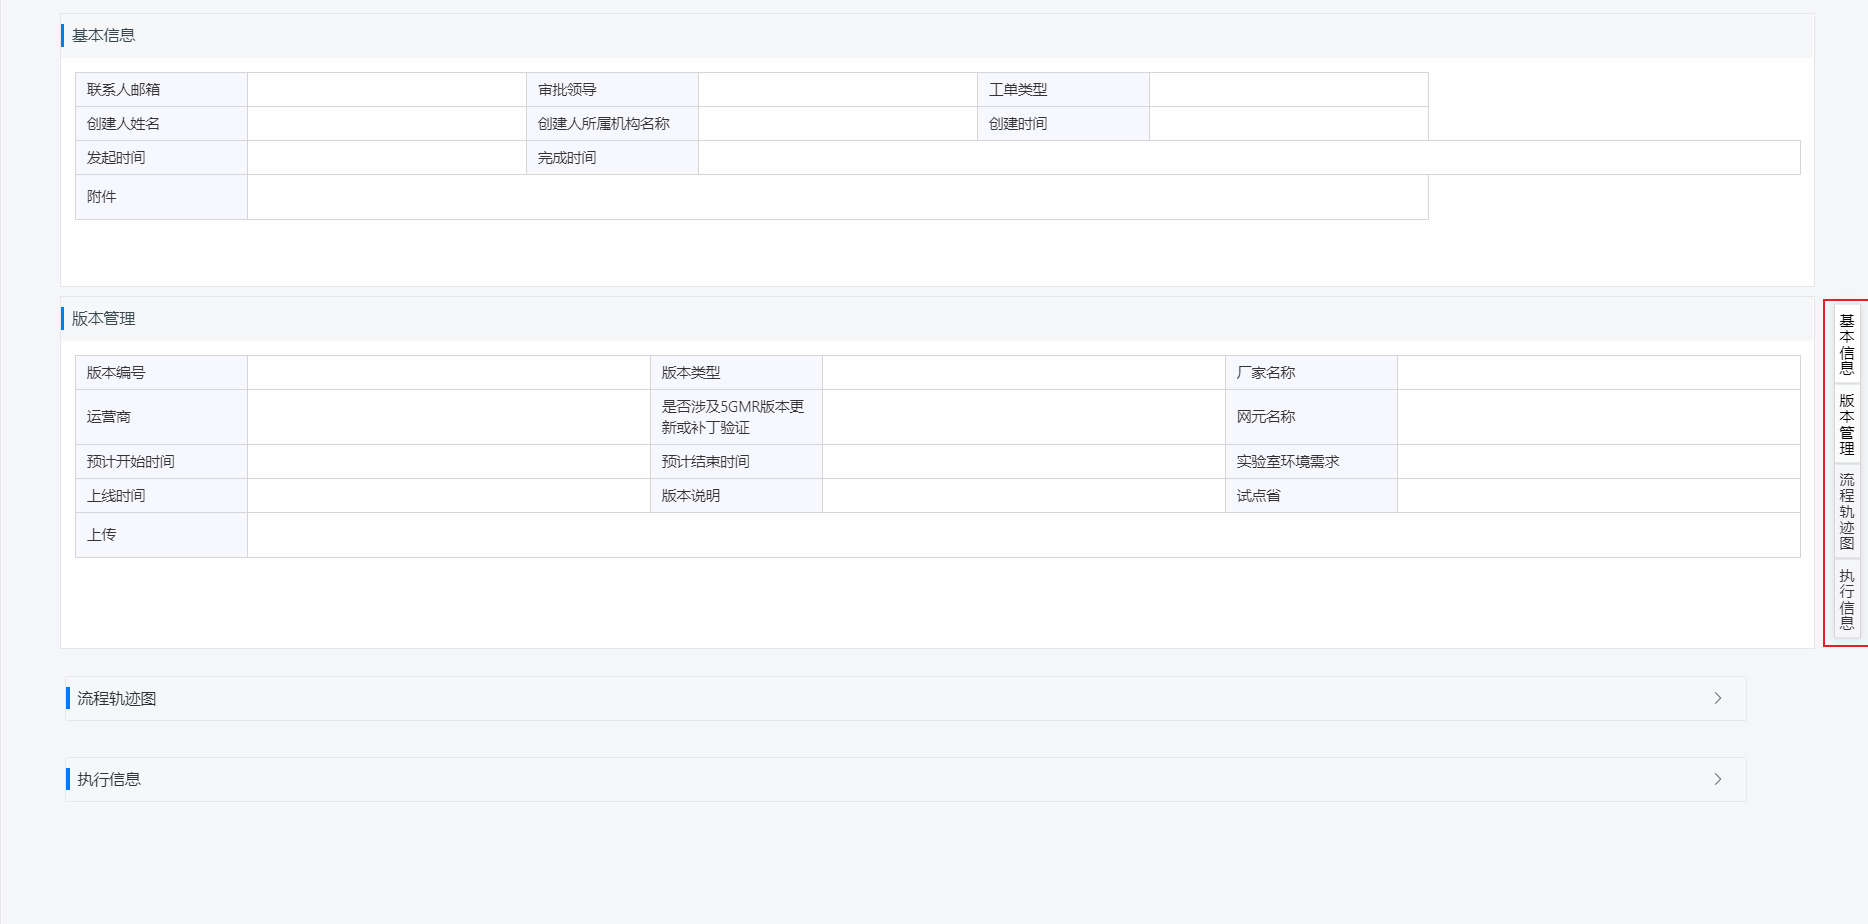This screenshot has width=1868, height=924.
Task: Expand the 流程轨迹图 section chevron
Action: (x=1718, y=698)
